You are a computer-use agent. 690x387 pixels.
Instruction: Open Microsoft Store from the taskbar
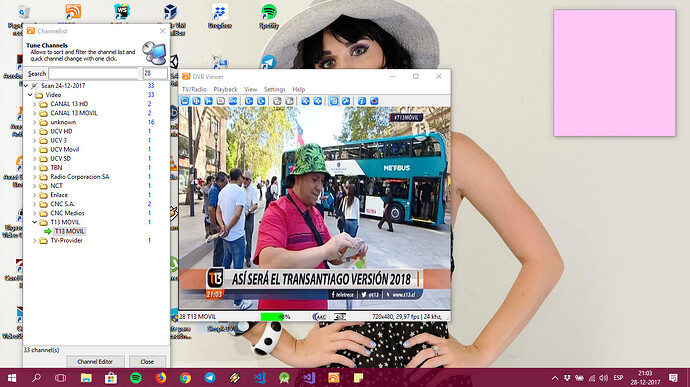point(111,378)
